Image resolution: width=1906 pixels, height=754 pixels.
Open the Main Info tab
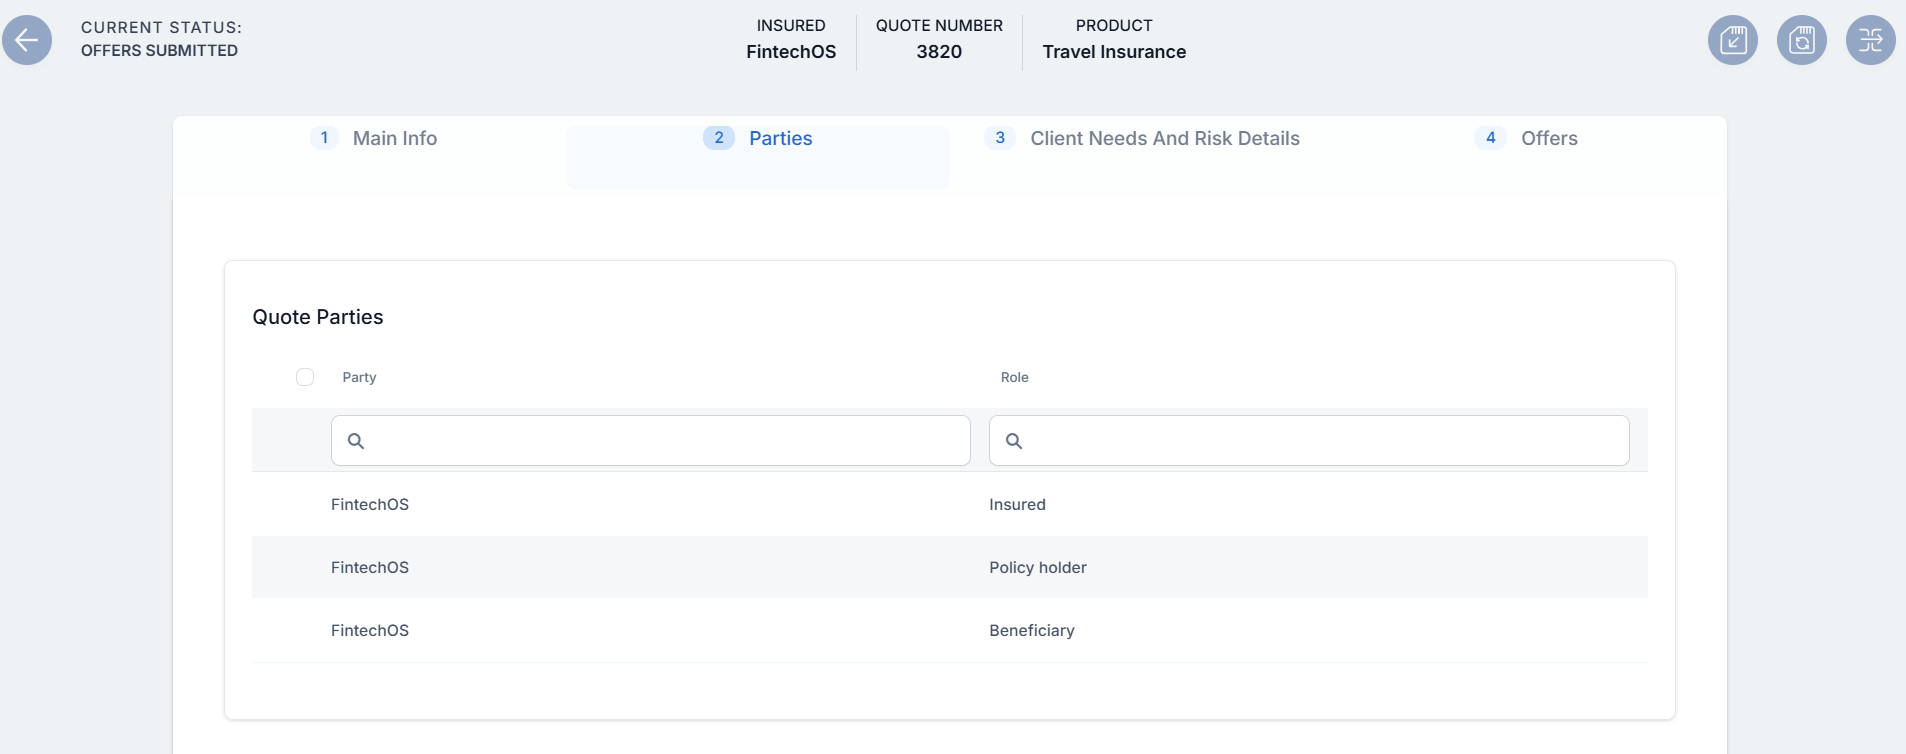394,139
